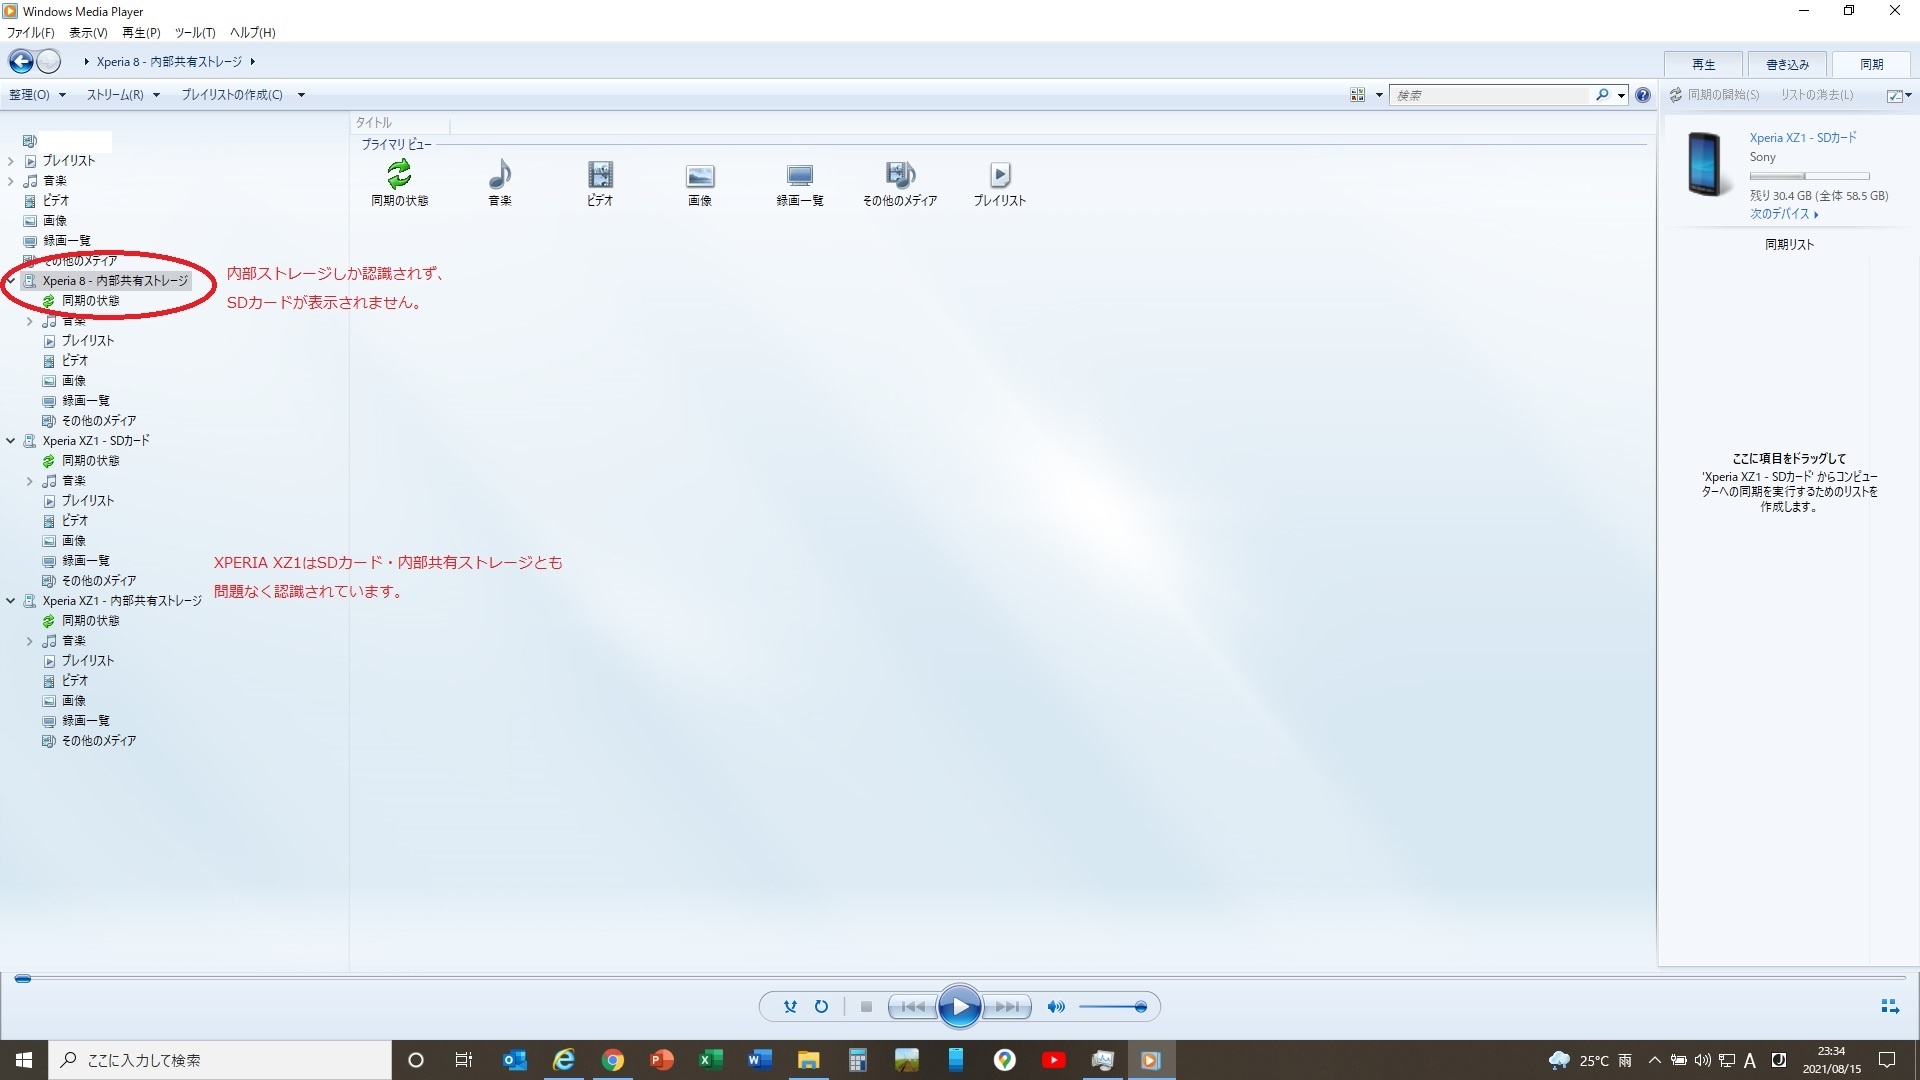Adjust the volume slider
1920x1080 pixels.
(1112, 1007)
